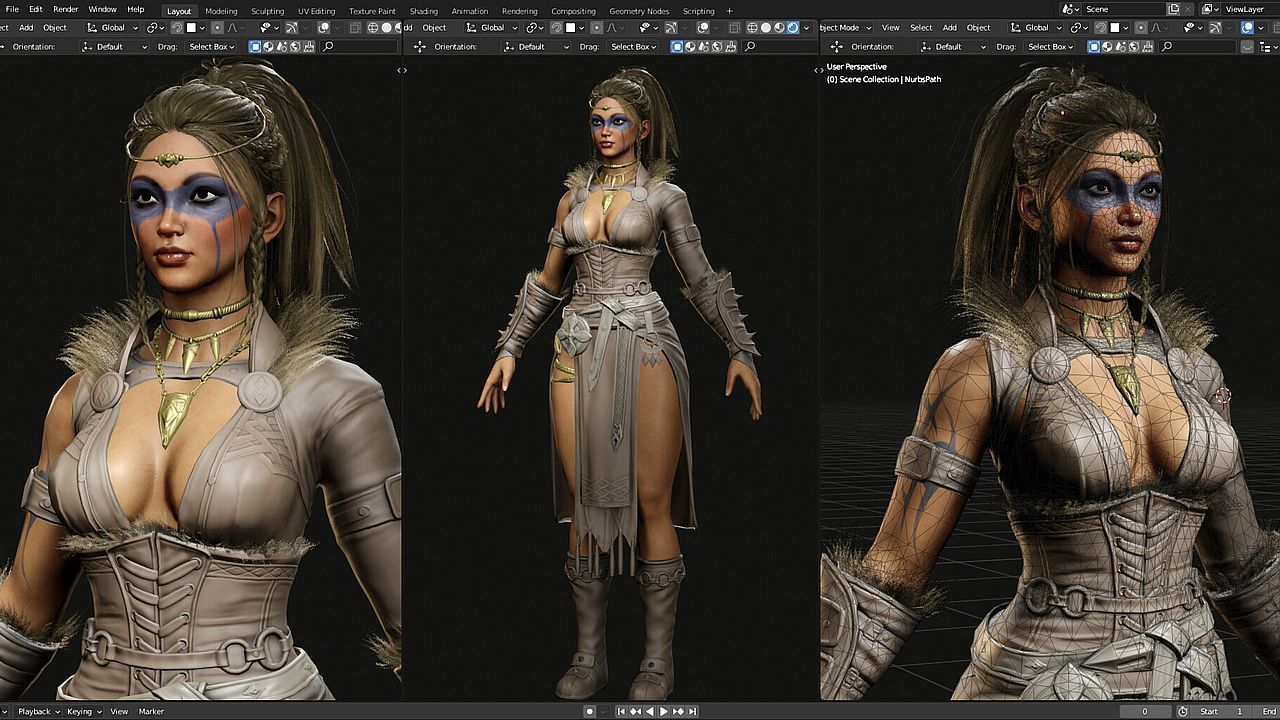Click the ViewLayer name field
Image resolution: width=1280 pixels, height=720 pixels.
click(x=1244, y=9)
